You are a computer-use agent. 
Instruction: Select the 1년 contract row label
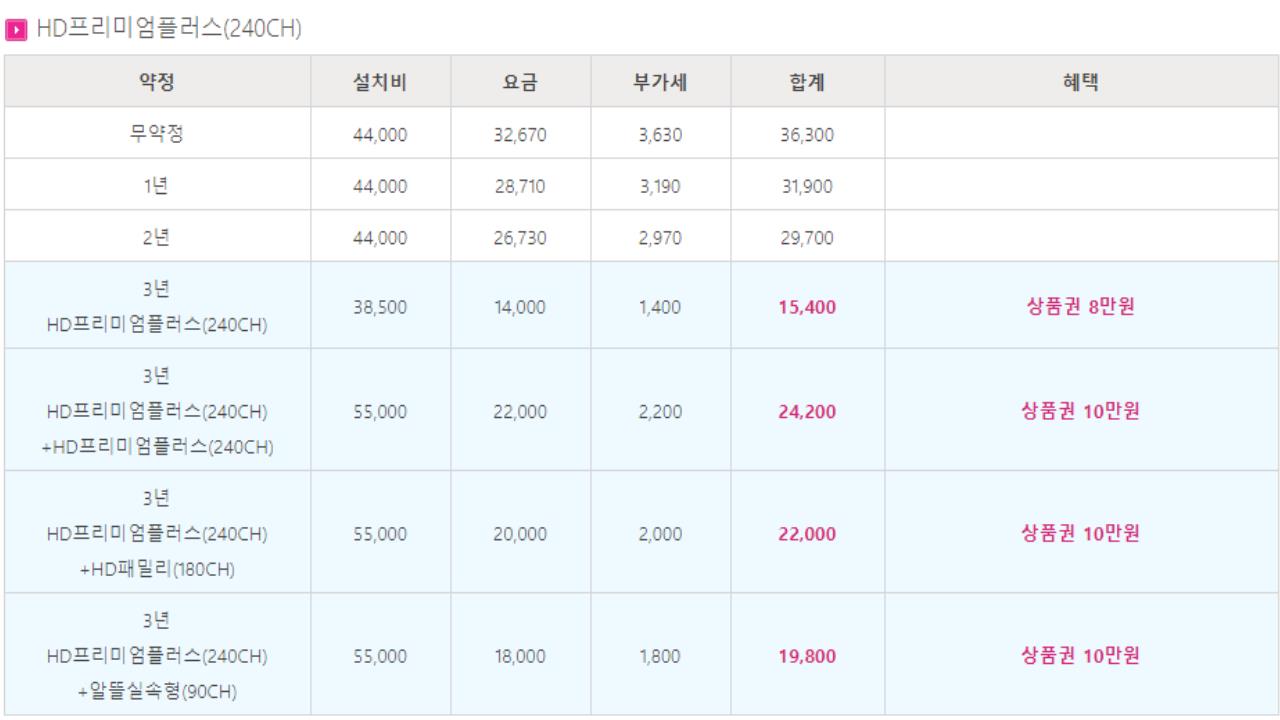point(156,185)
